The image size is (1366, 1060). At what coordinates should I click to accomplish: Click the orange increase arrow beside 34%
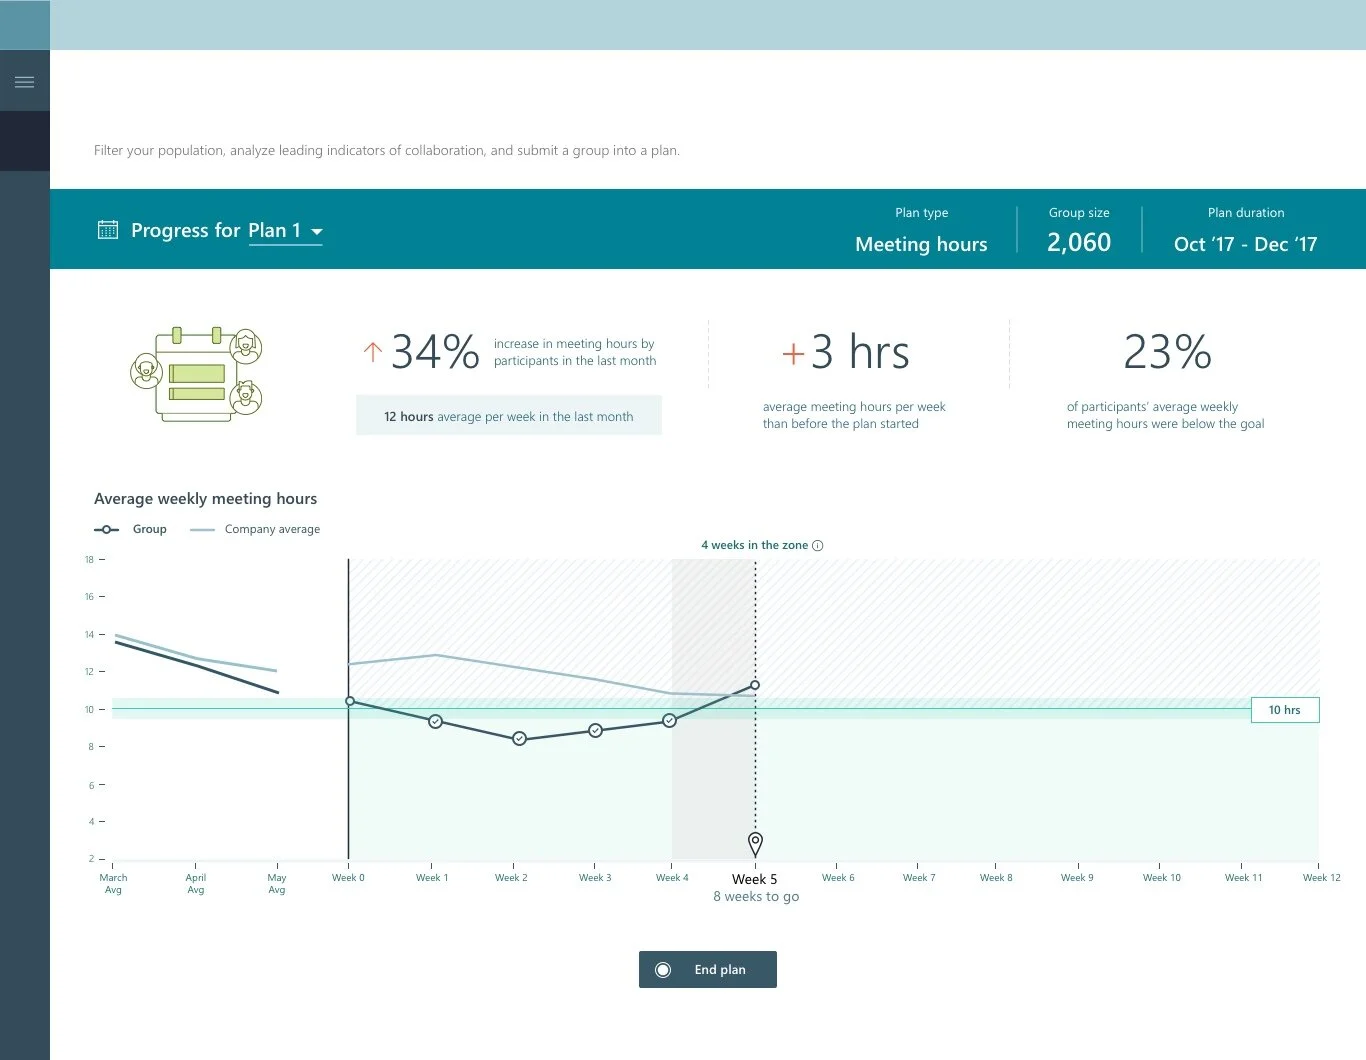coord(372,352)
